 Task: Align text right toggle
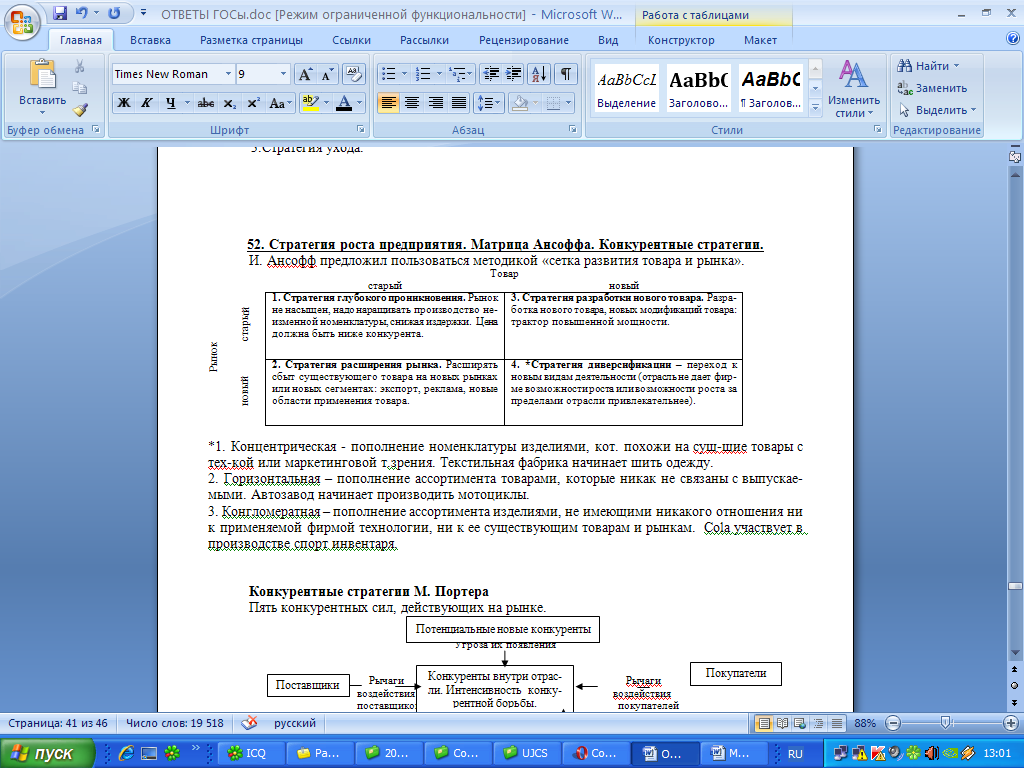pyautogui.click(x=436, y=103)
